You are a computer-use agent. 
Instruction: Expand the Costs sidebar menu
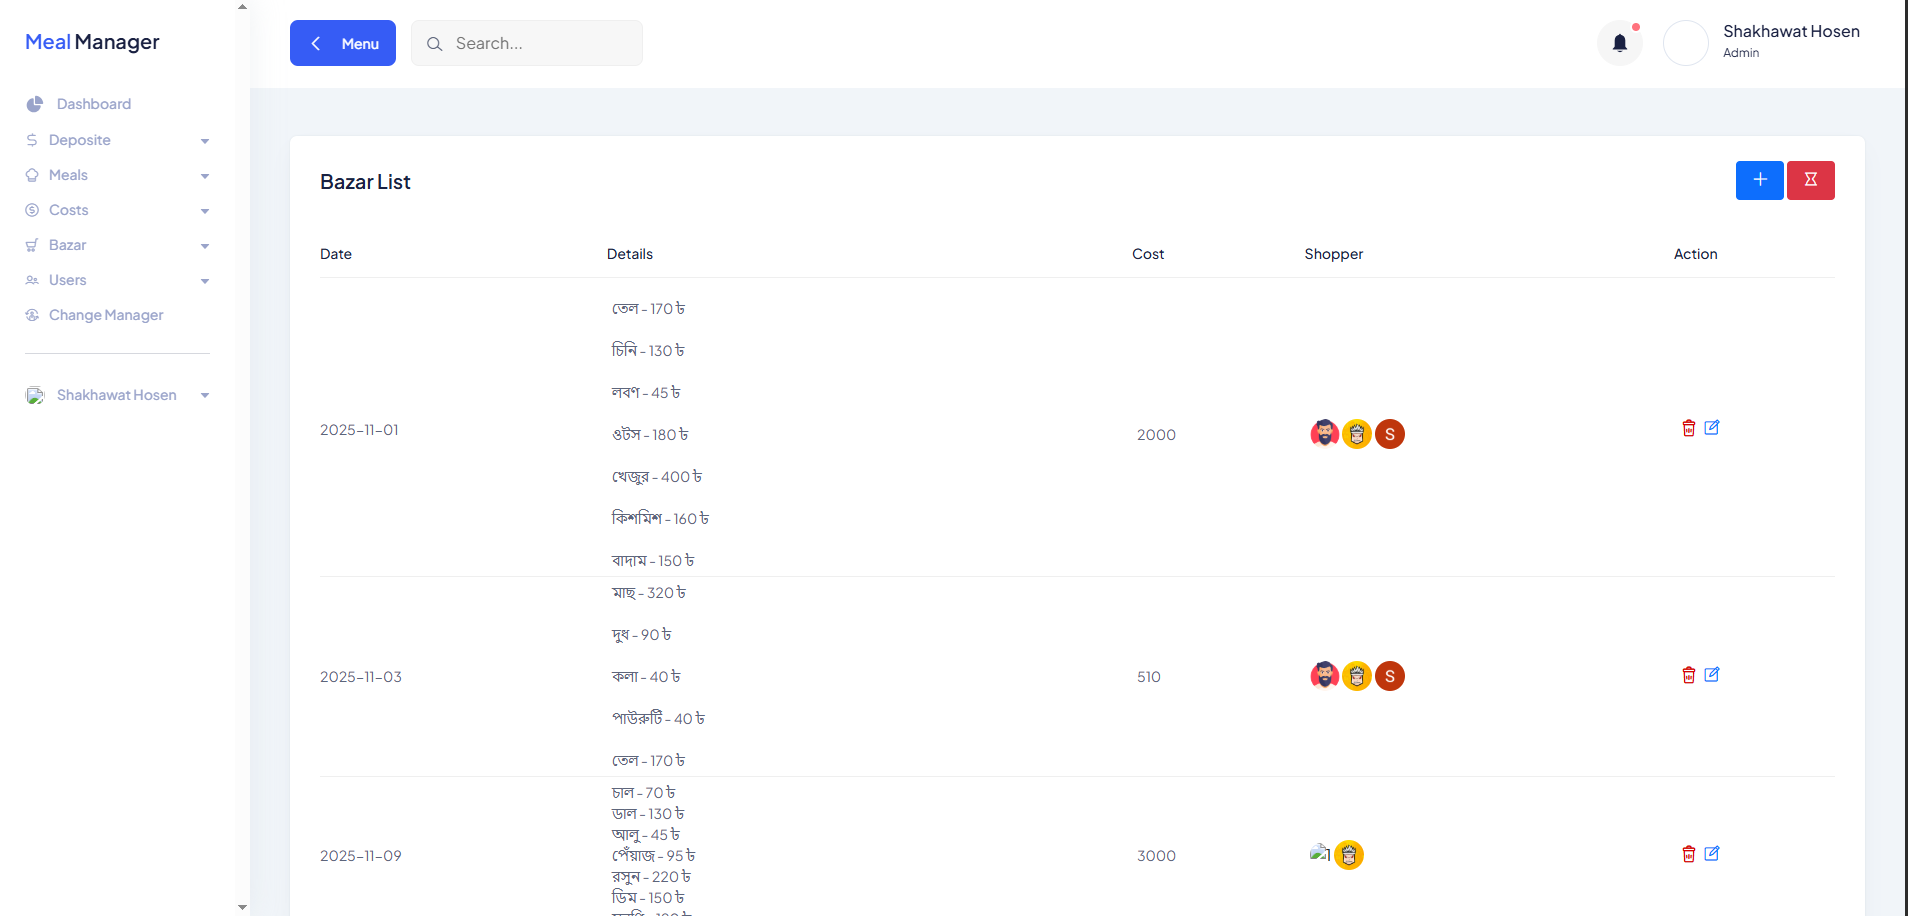click(117, 210)
